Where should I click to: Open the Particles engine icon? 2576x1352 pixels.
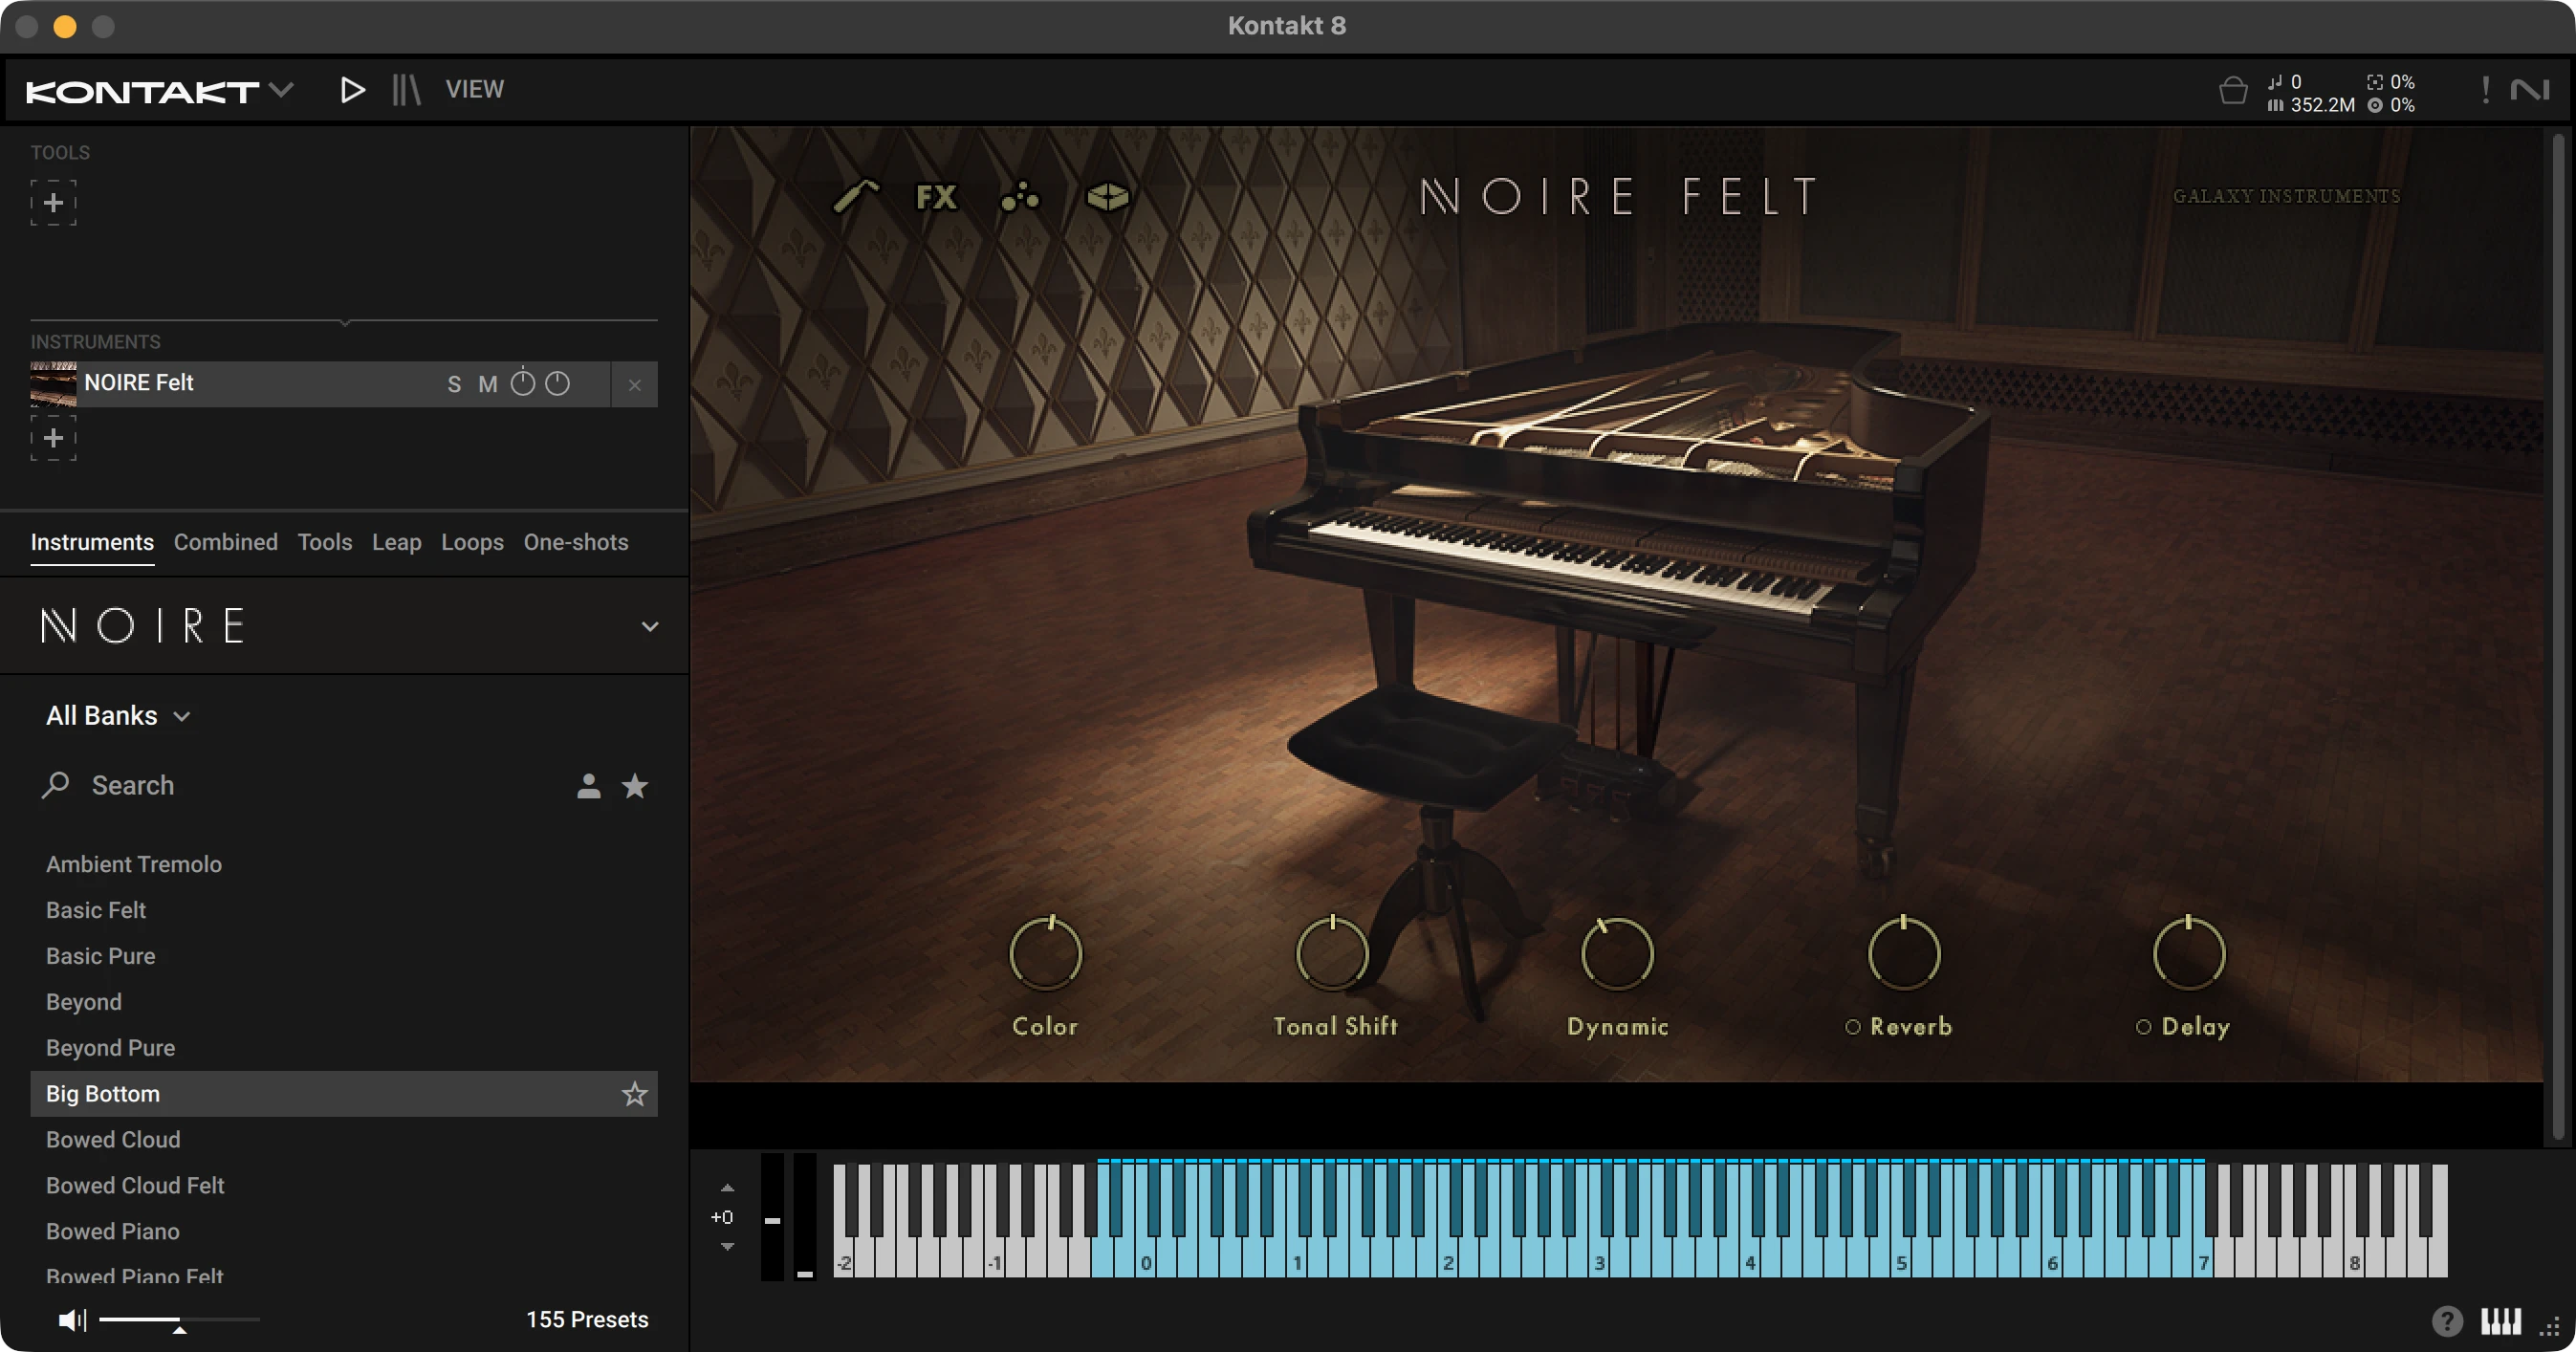(x=1020, y=198)
